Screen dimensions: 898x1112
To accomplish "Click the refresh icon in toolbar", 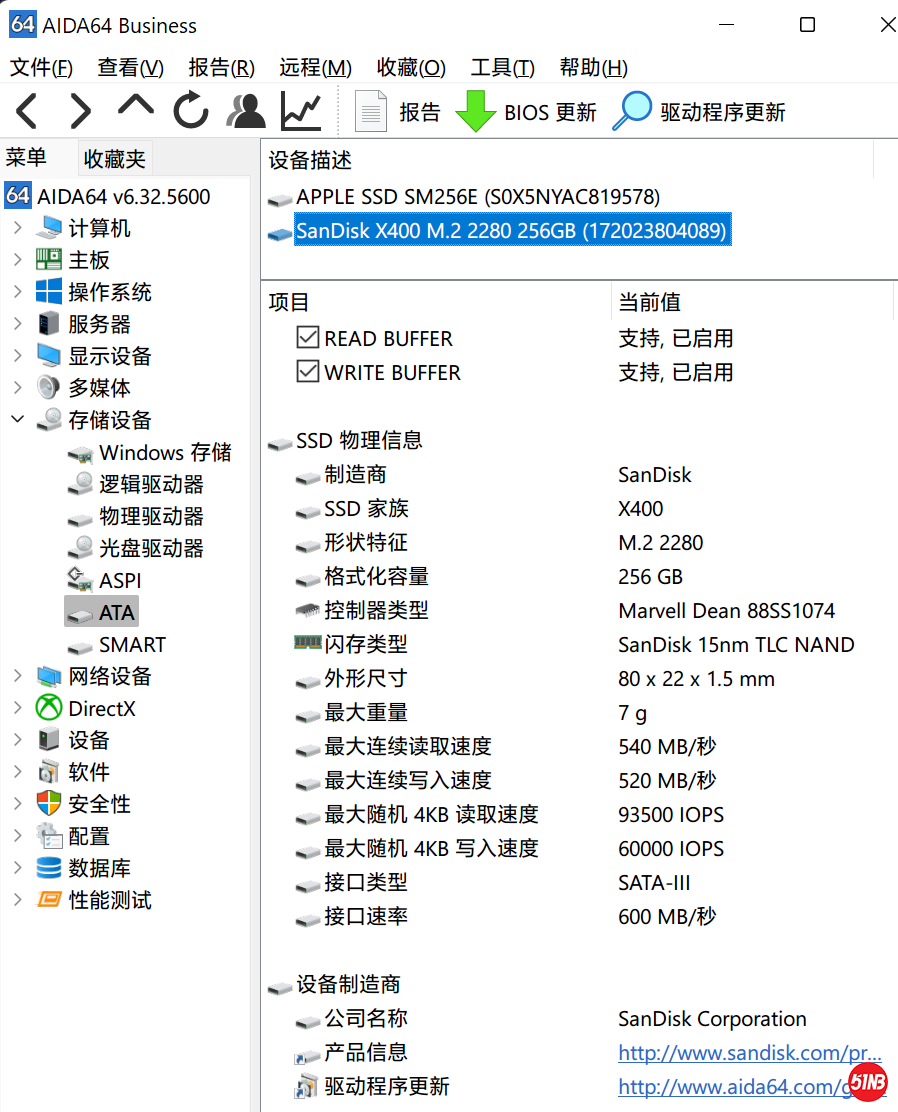I will click(190, 111).
